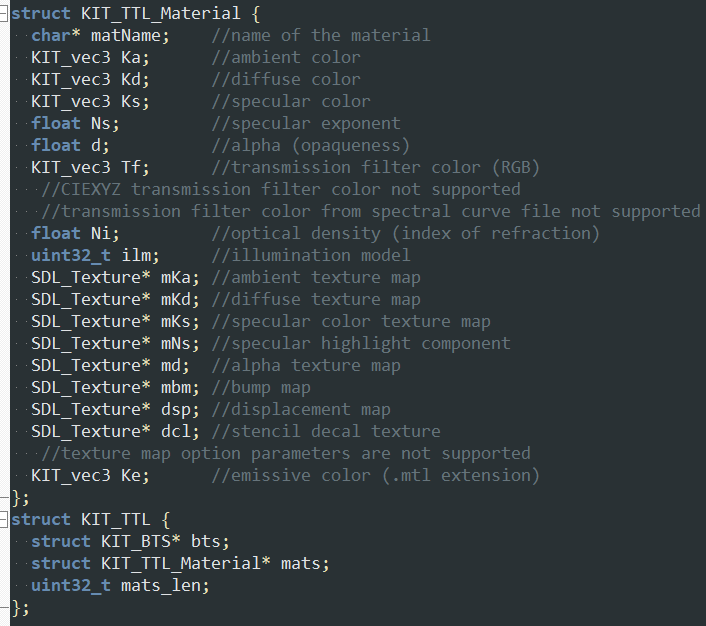
Task: Click the dcl stencil decal member
Action: point(175,431)
